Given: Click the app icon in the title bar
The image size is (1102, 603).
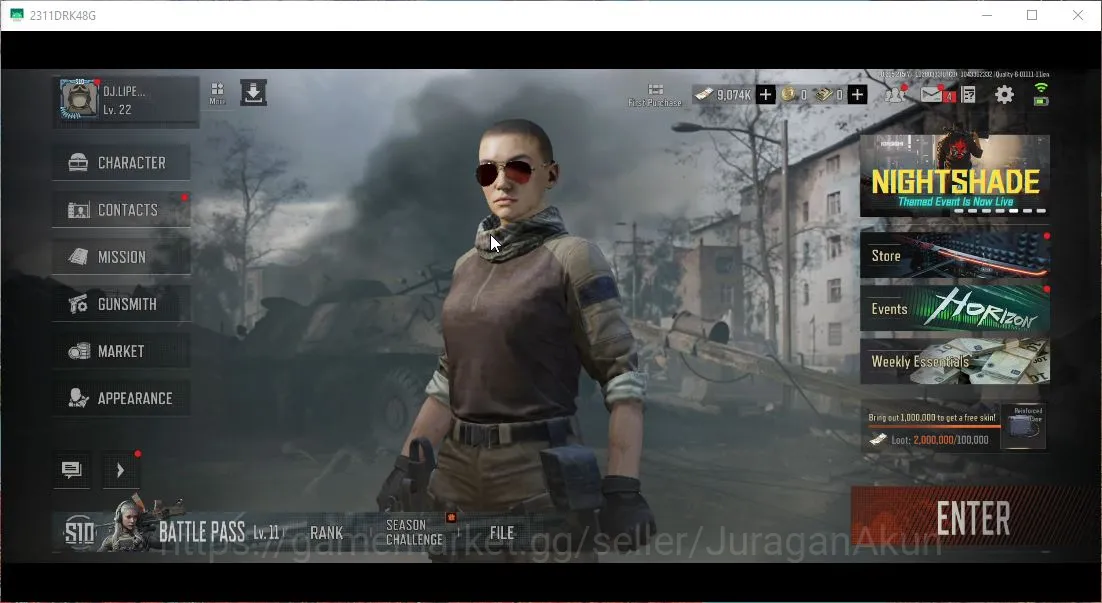Looking at the screenshot, I should pyautogui.click(x=16, y=15).
